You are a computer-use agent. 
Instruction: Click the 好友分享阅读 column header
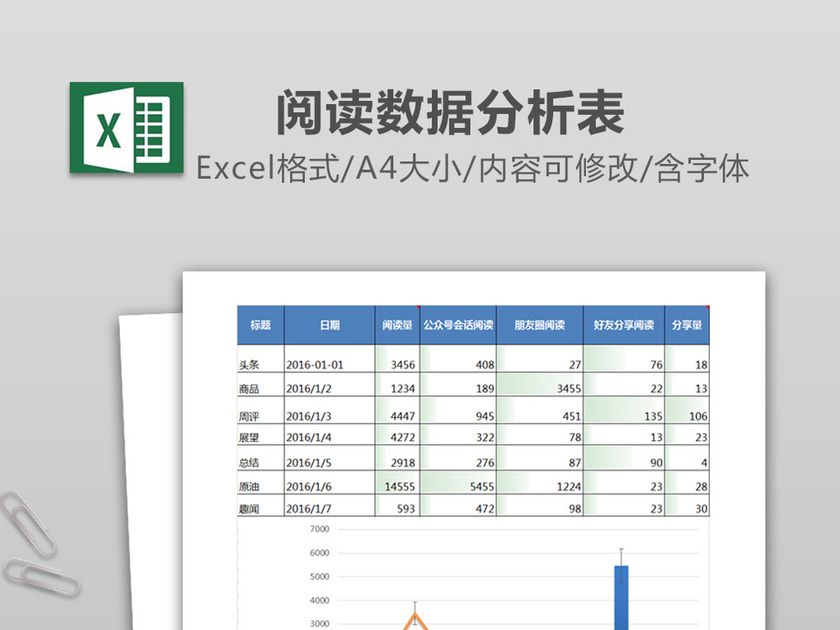pyautogui.click(x=623, y=325)
